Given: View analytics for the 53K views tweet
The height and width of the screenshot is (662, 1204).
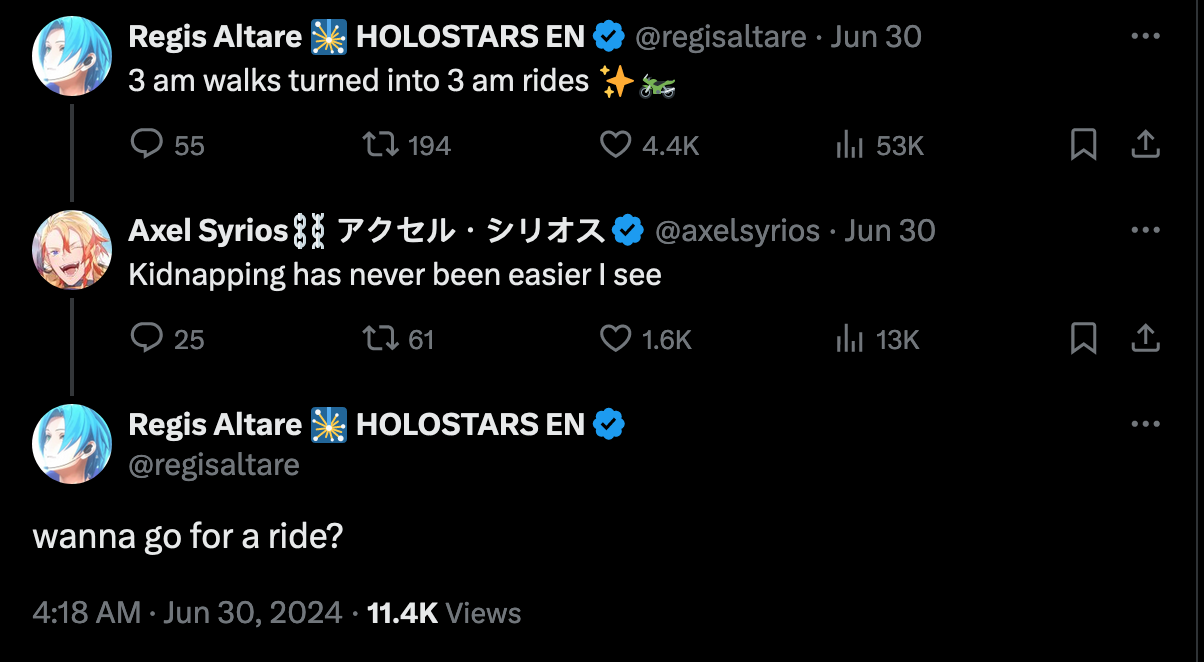Looking at the screenshot, I should click(849, 146).
